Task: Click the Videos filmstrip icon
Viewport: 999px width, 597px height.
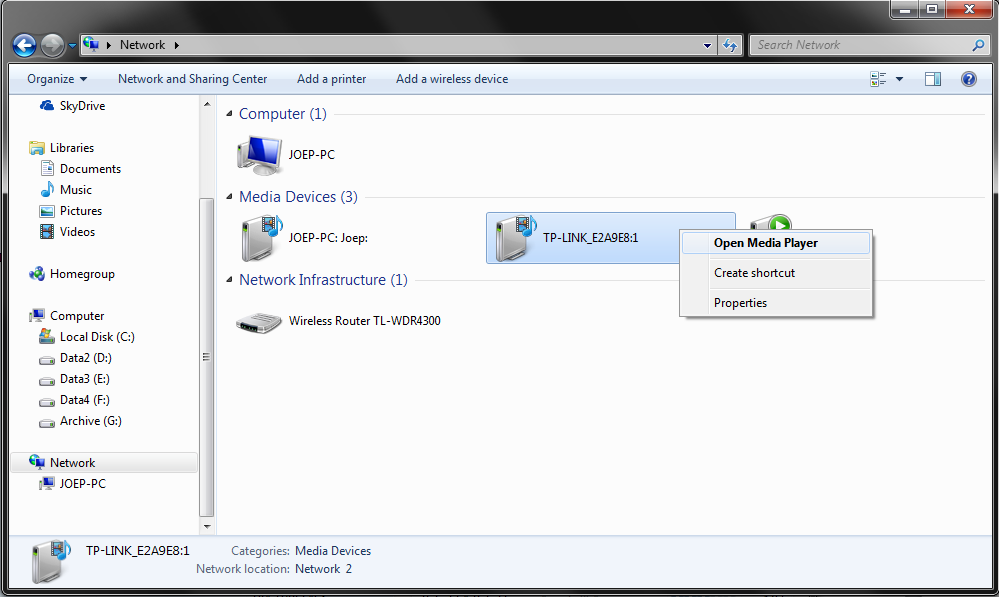Action: coord(47,232)
